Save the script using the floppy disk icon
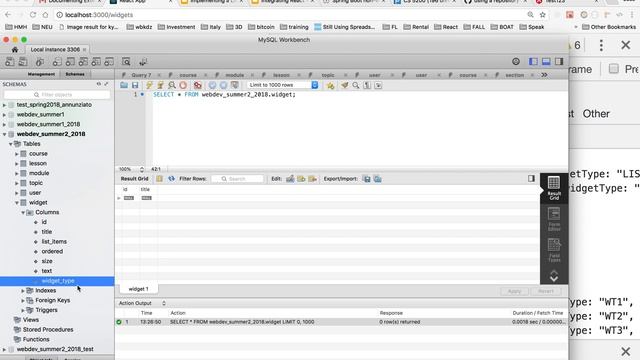 pos(135,85)
